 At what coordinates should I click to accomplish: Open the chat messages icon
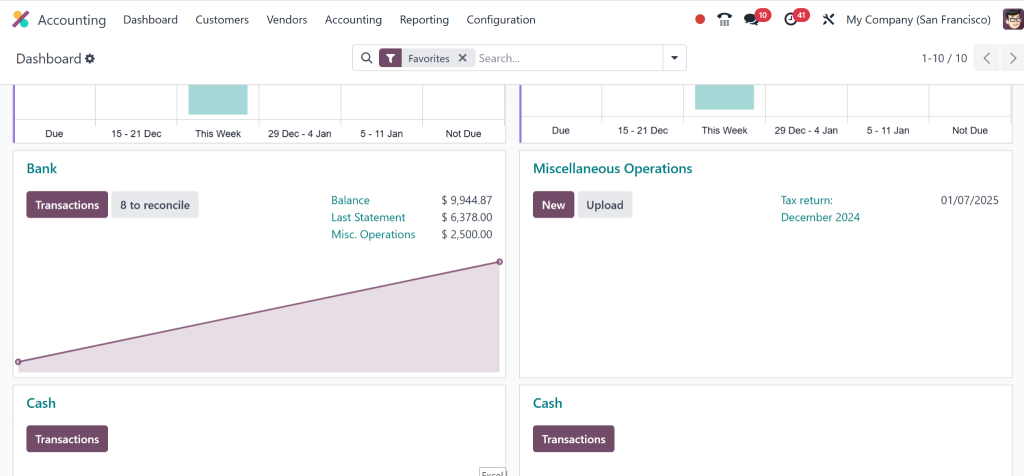752,20
